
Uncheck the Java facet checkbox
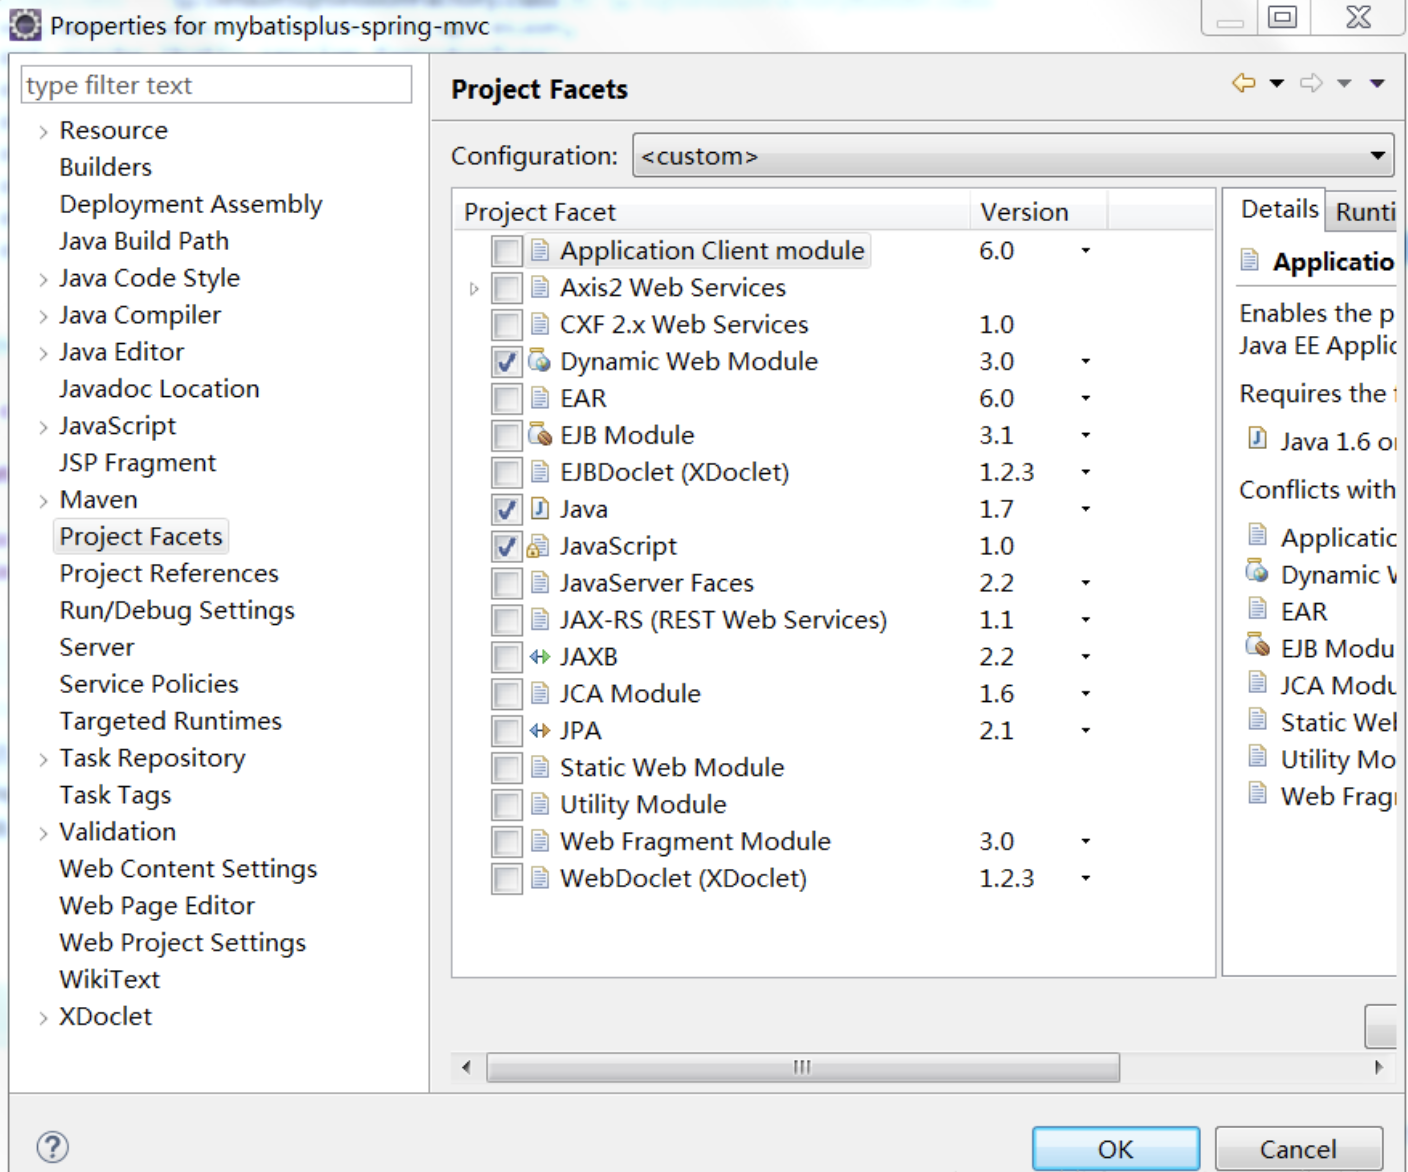pos(507,510)
